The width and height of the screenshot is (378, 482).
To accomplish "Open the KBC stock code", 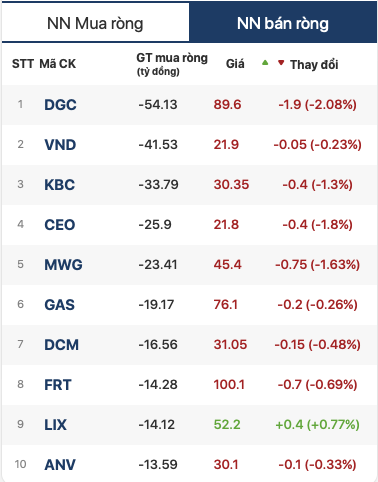I will click(60, 185).
